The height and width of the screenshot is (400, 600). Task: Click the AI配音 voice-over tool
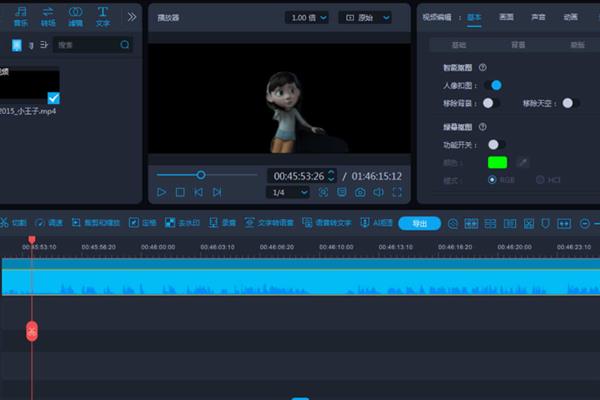[377, 222]
